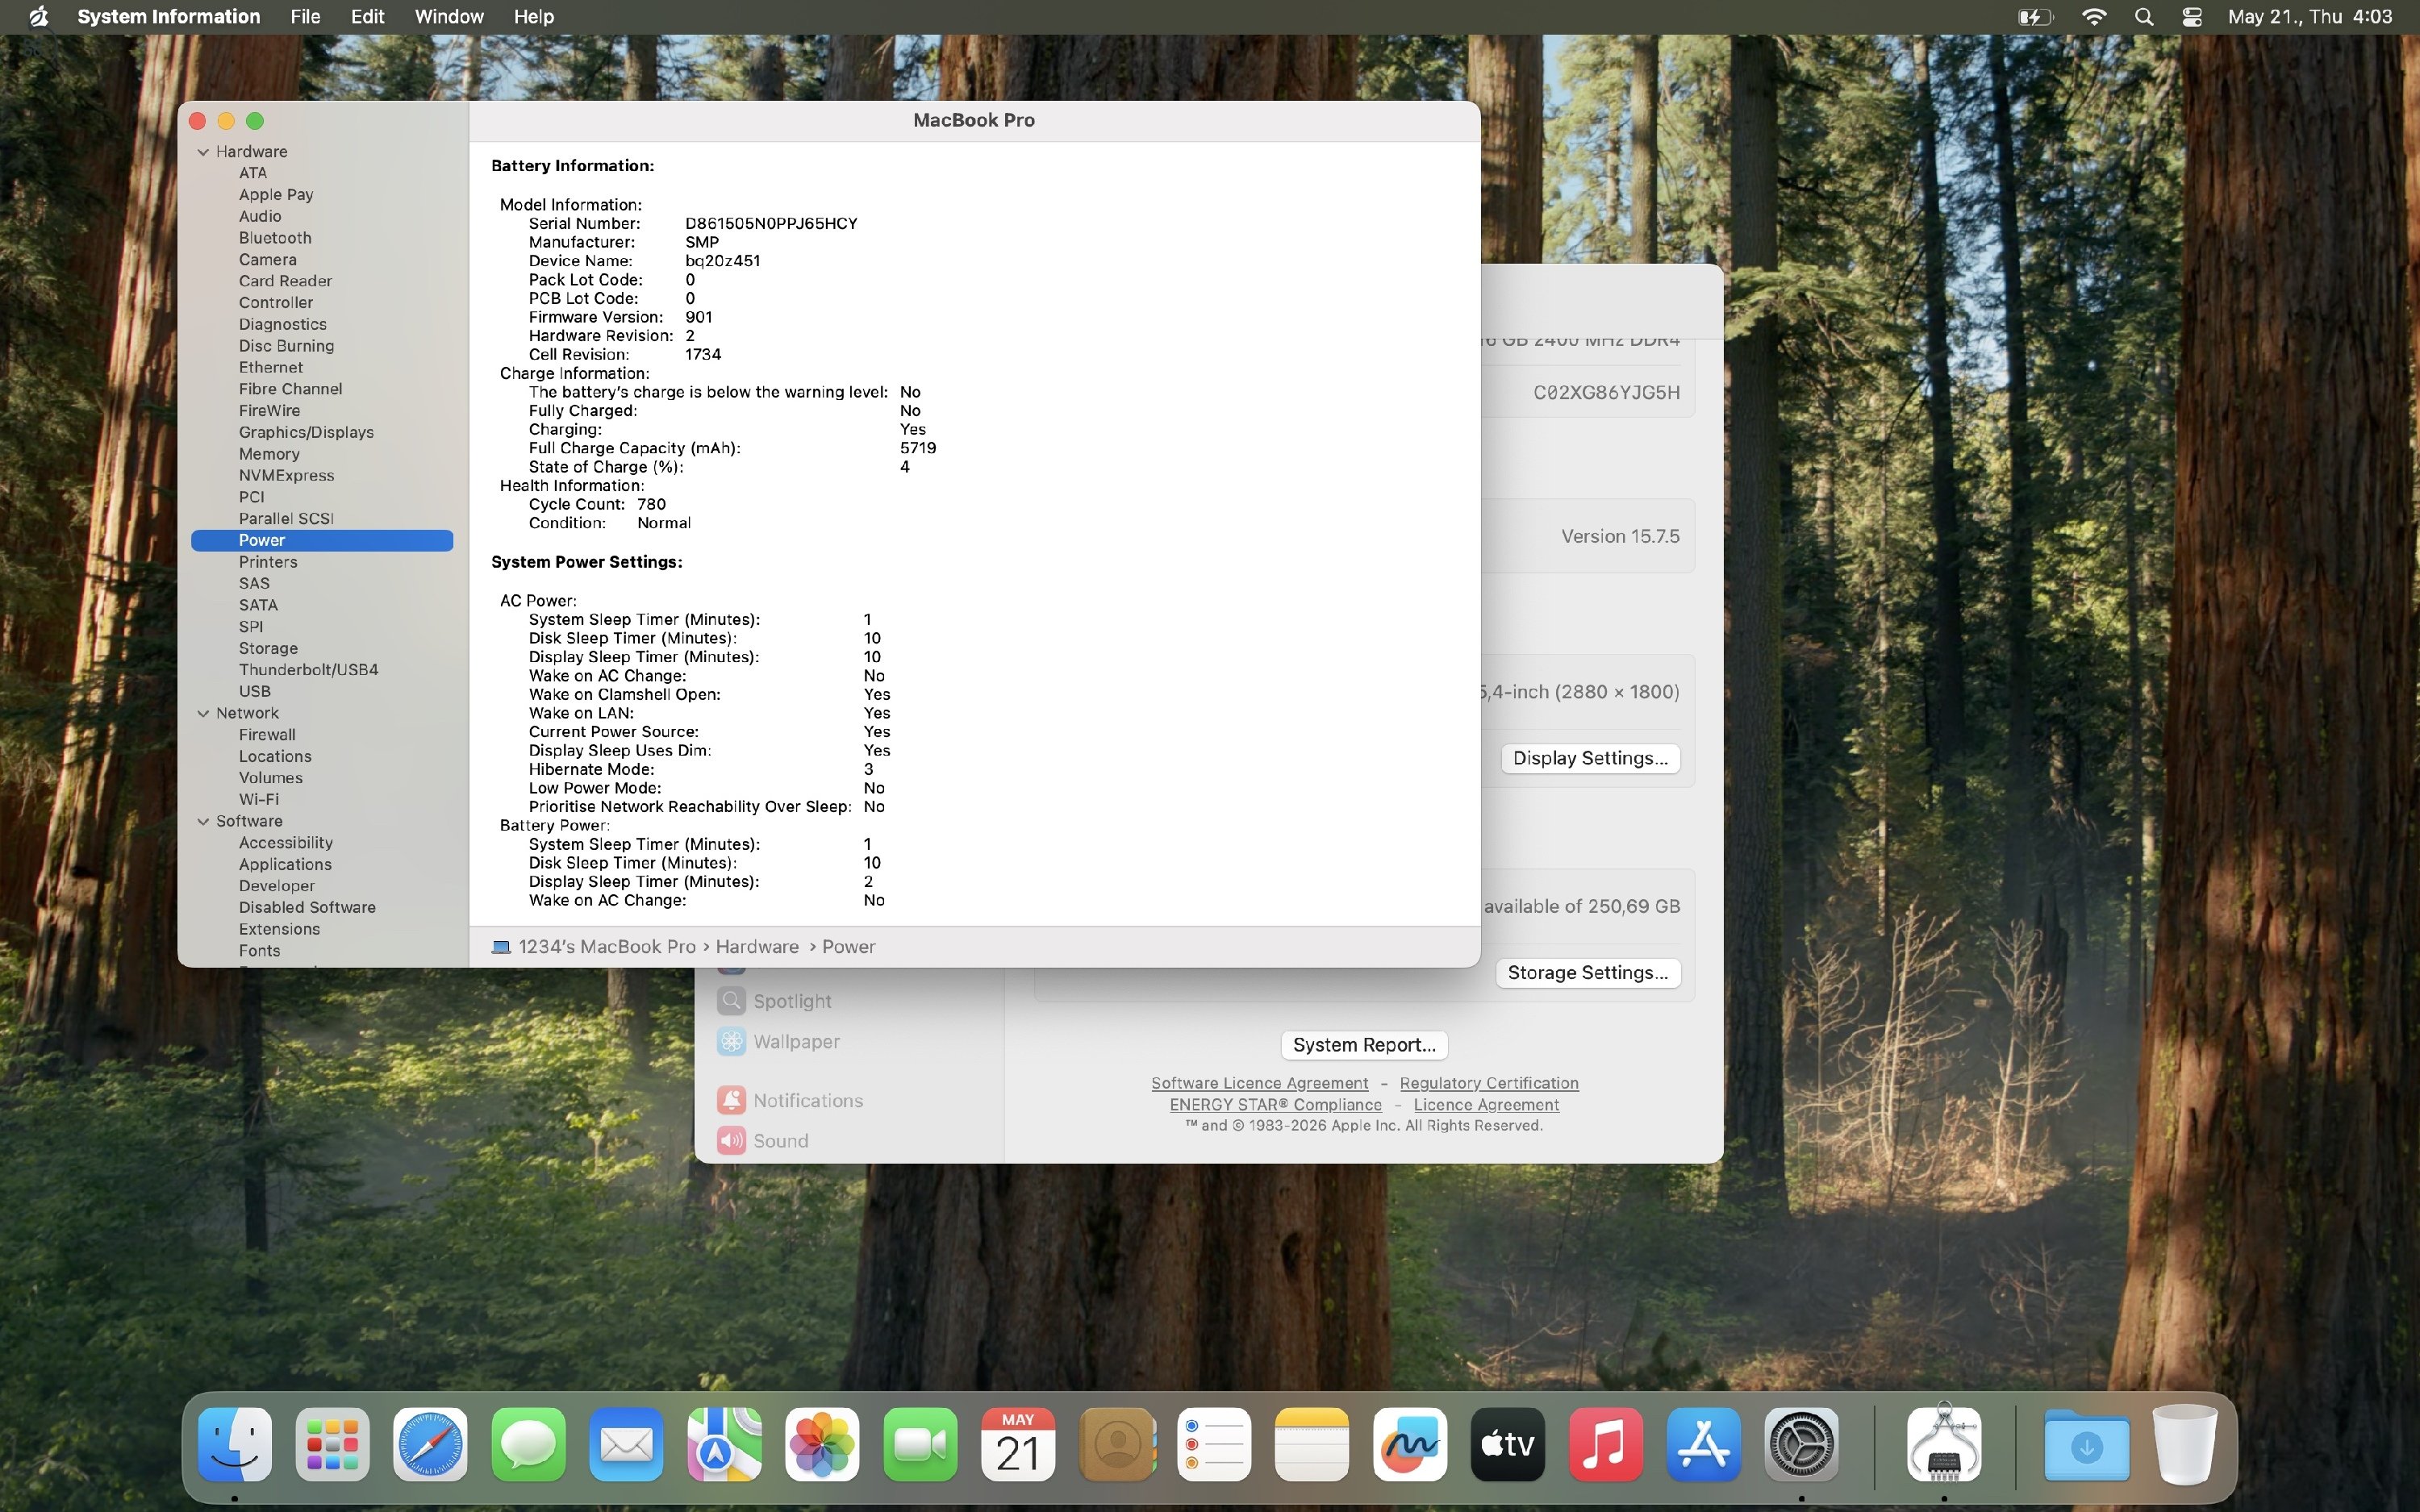The image size is (2420, 1512).
Task: Open Contacts app in the Dock
Action: coord(1116,1444)
